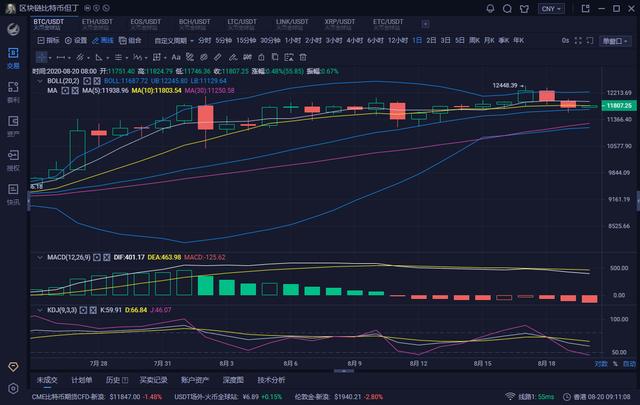Select the Aa text annotation tool
Image resolution: width=640 pixels, height=405 pixels.
[176, 57]
